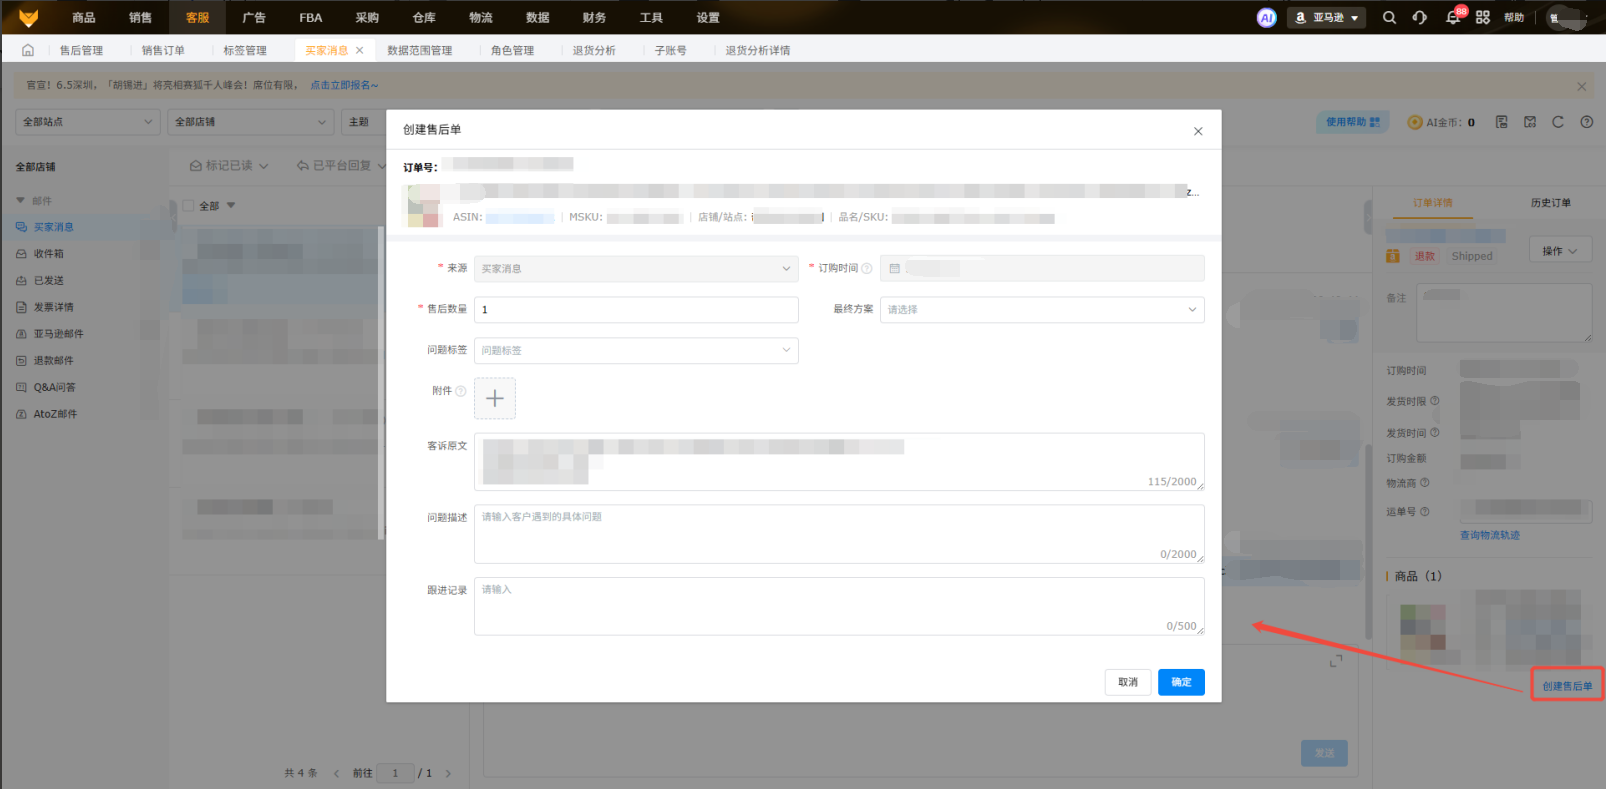This screenshot has height=789, width=1606.
Task: Click the 查询物流轨迹 link
Action: pyautogui.click(x=1490, y=536)
